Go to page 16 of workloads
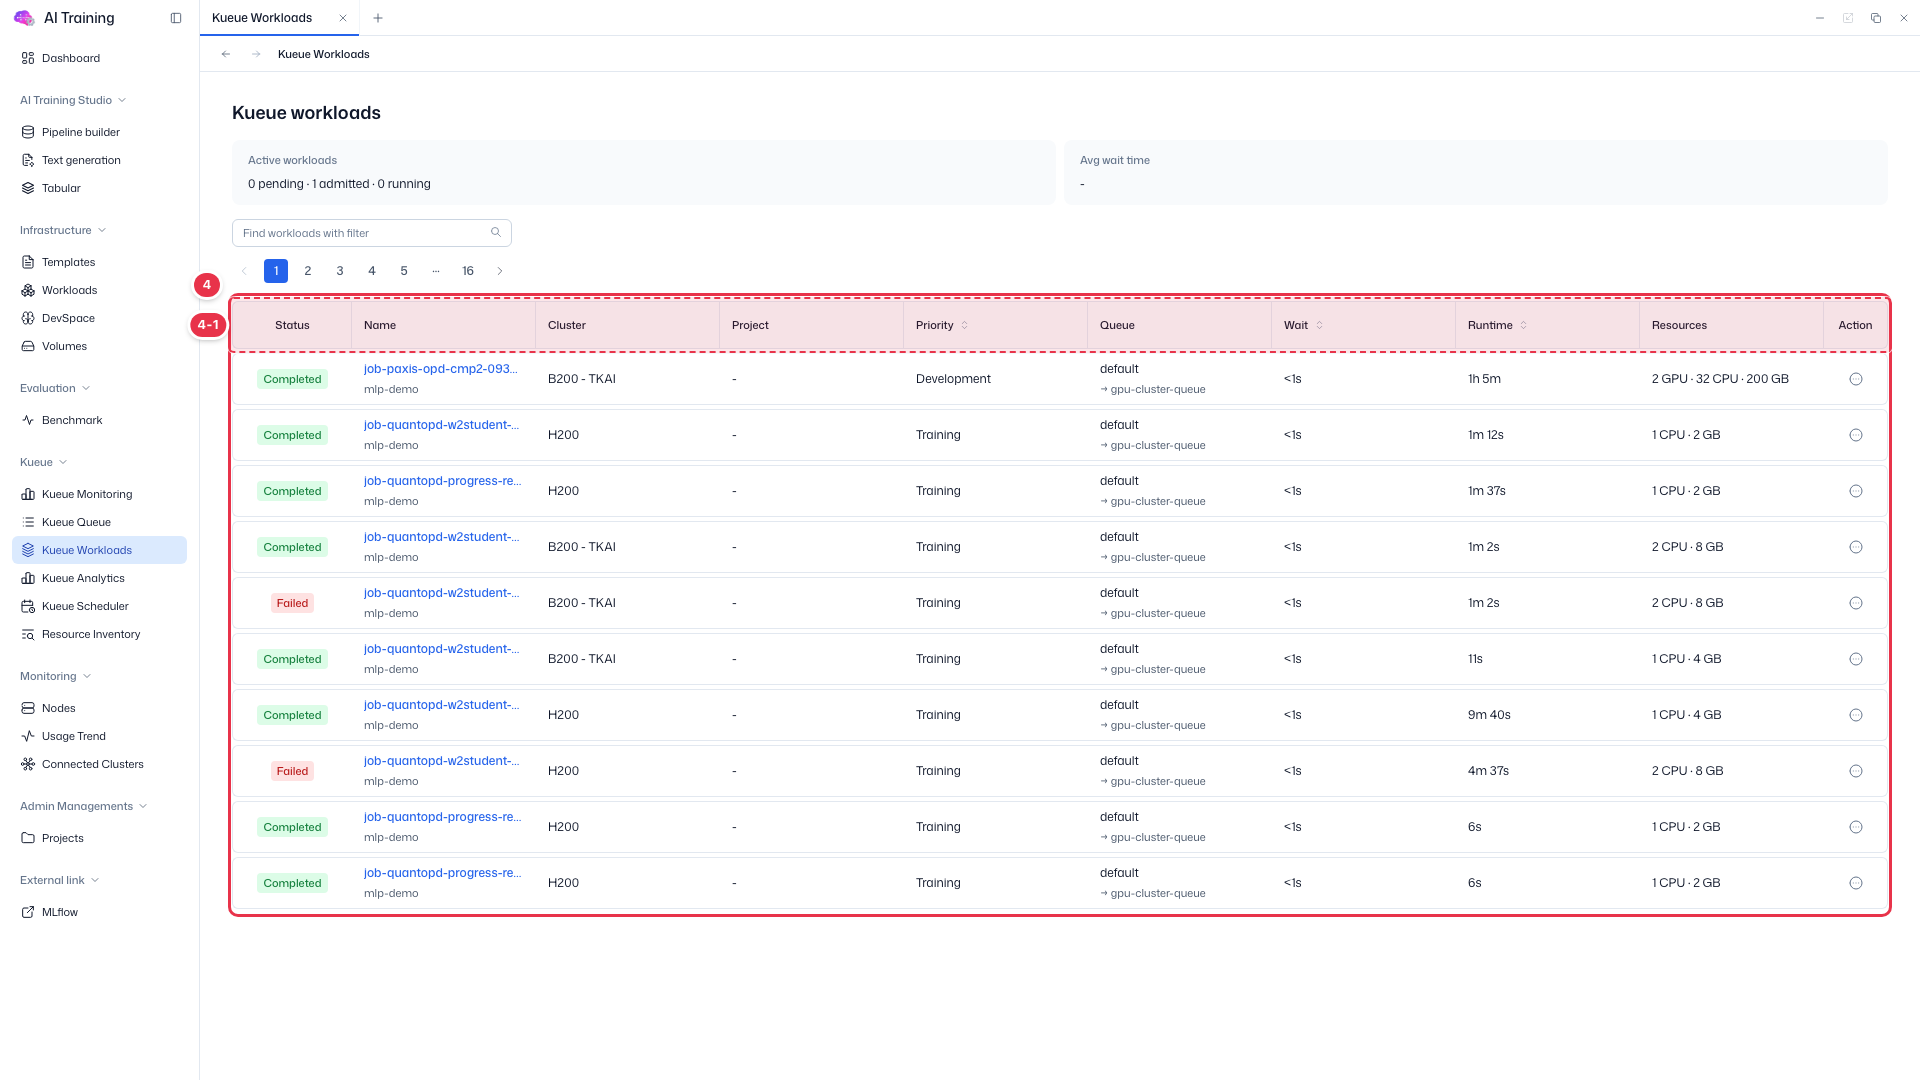 (468, 271)
